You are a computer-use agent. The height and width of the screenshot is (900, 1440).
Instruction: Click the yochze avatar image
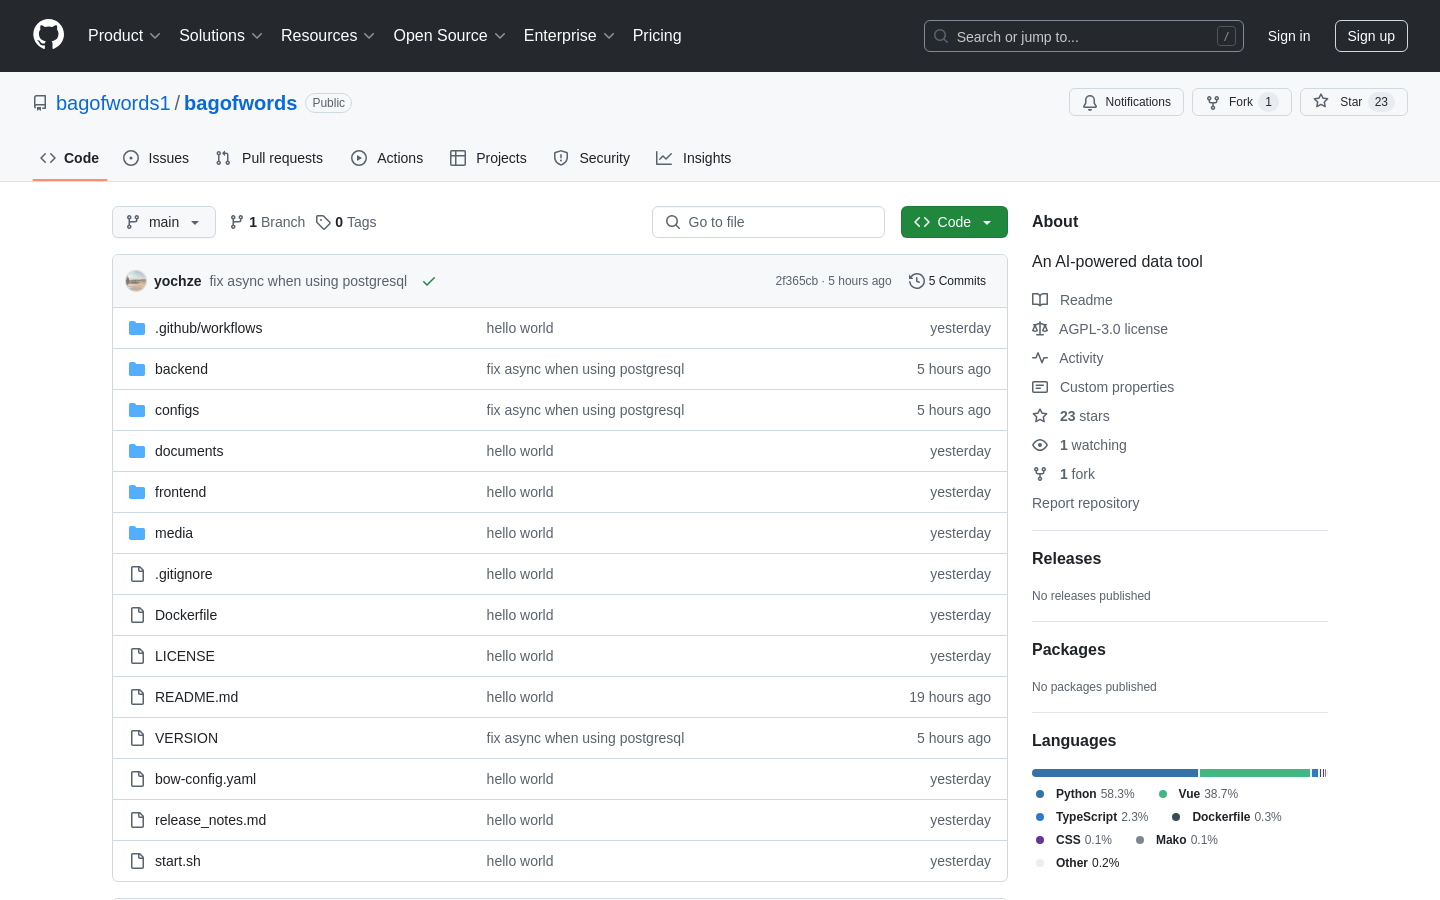tap(136, 281)
